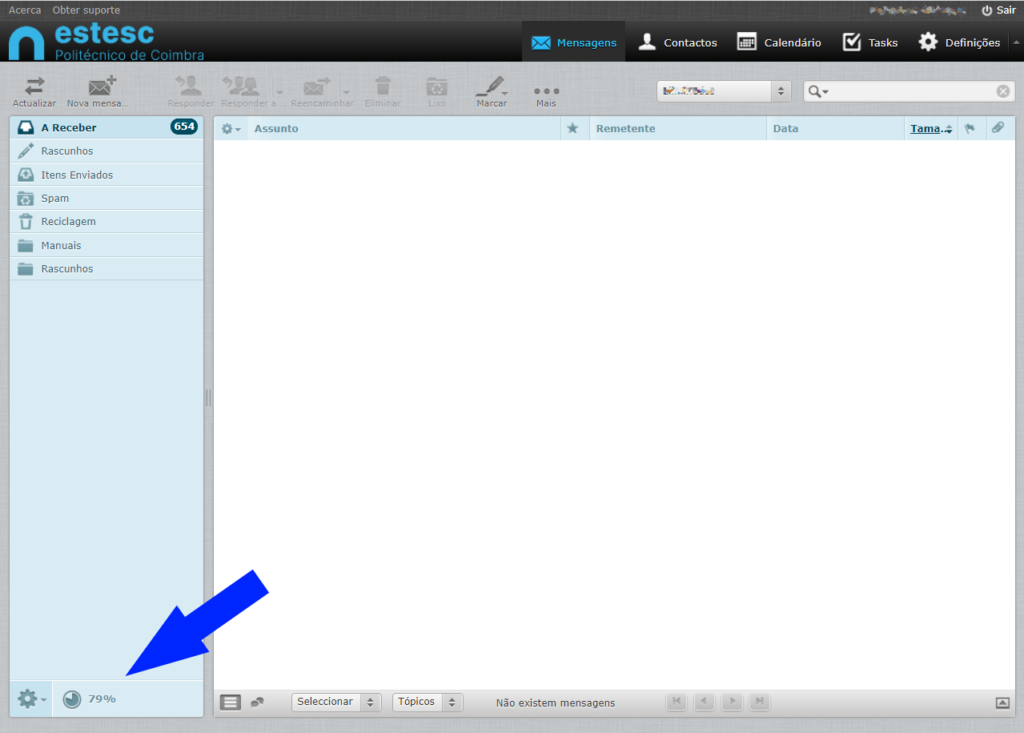Open the Reencaminhar dropdown arrow
This screenshot has width=1024, height=733.
(346, 92)
